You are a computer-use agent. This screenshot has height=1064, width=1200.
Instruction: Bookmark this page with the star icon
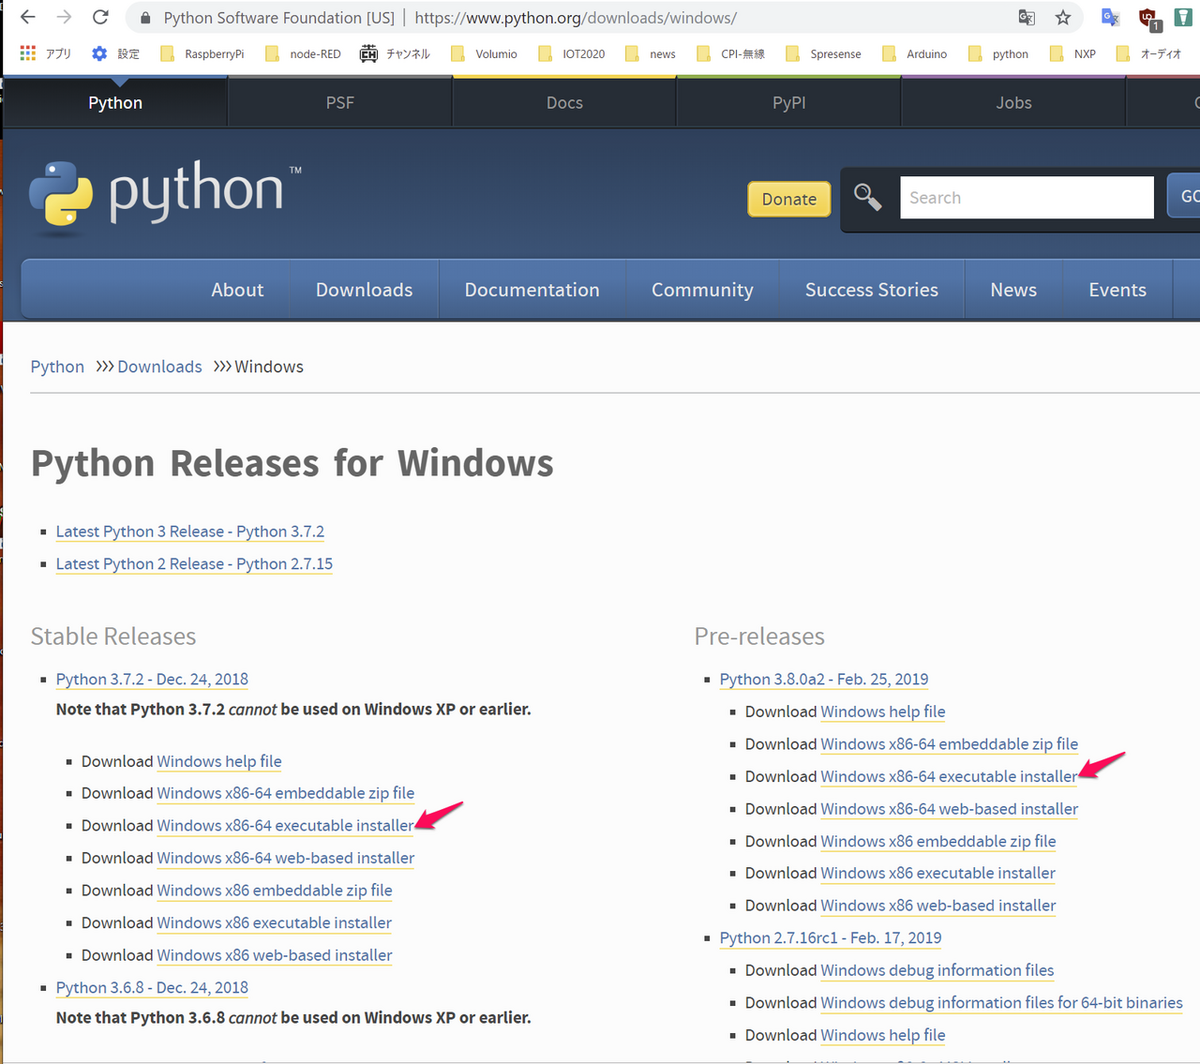1063,17
